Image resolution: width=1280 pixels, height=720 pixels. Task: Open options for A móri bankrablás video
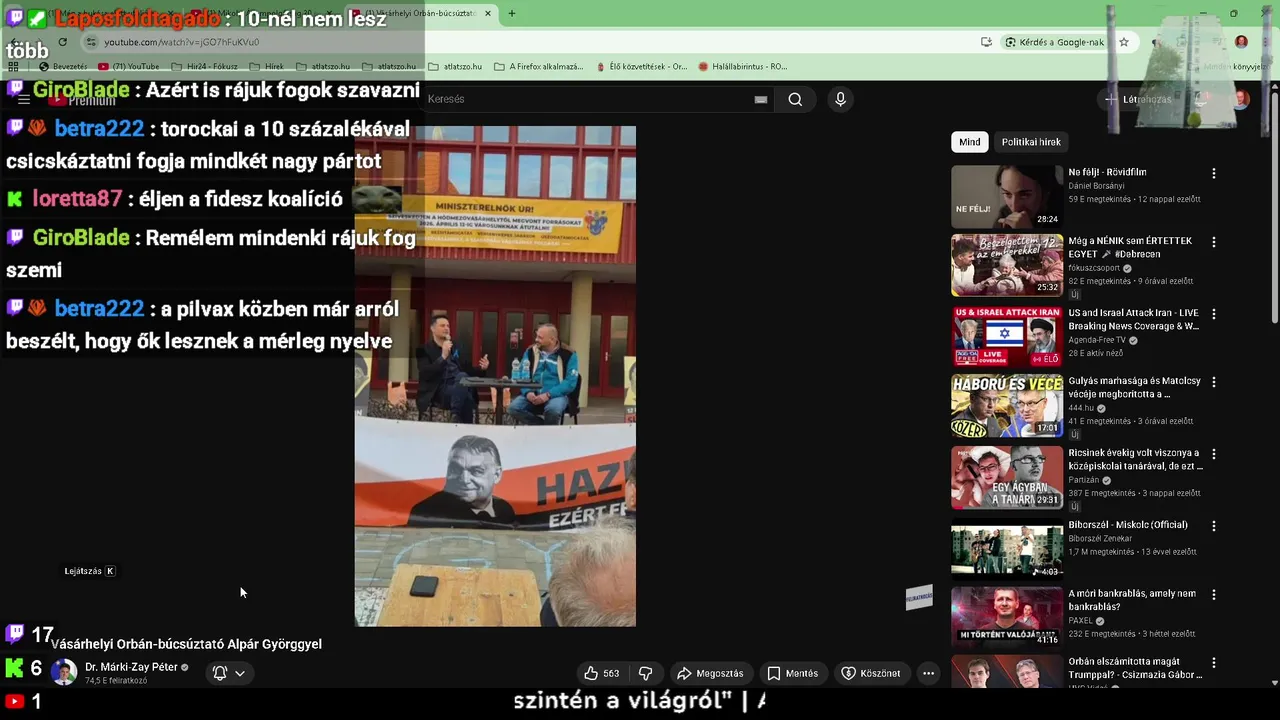1214,594
